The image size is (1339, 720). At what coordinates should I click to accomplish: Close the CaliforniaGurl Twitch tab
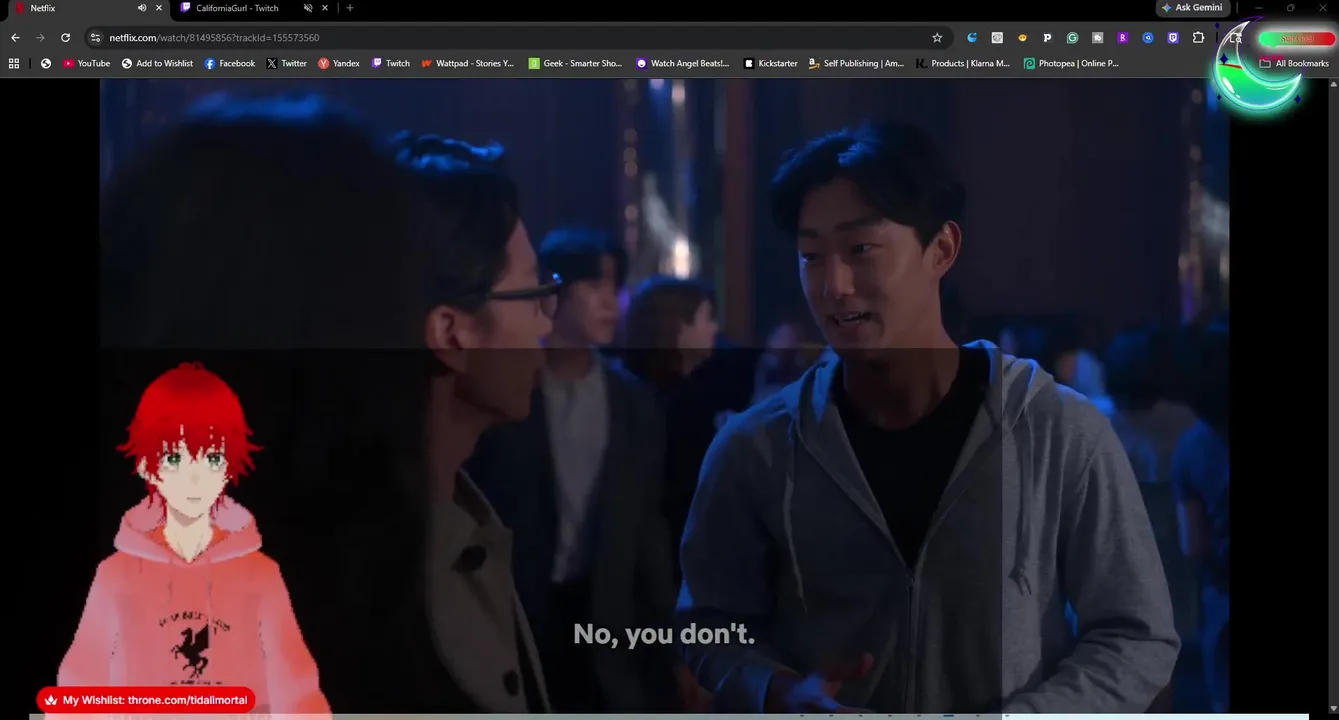click(325, 8)
